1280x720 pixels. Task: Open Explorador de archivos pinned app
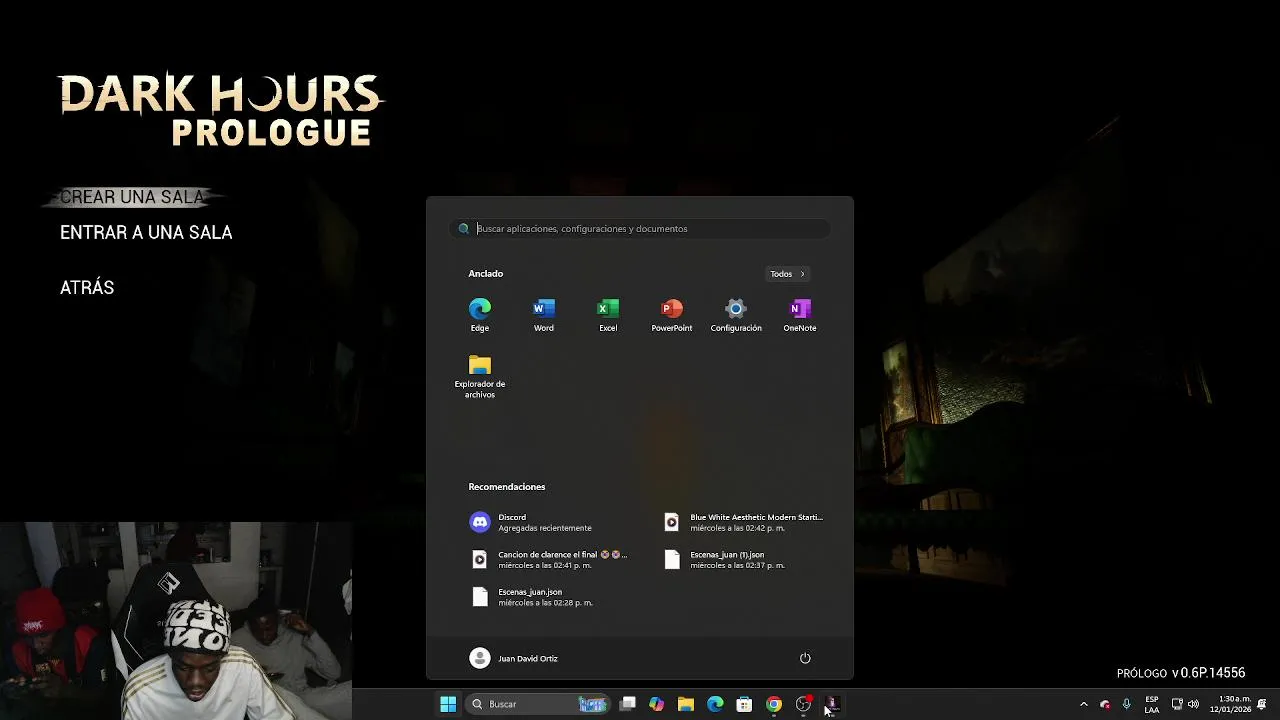coord(480,377)
